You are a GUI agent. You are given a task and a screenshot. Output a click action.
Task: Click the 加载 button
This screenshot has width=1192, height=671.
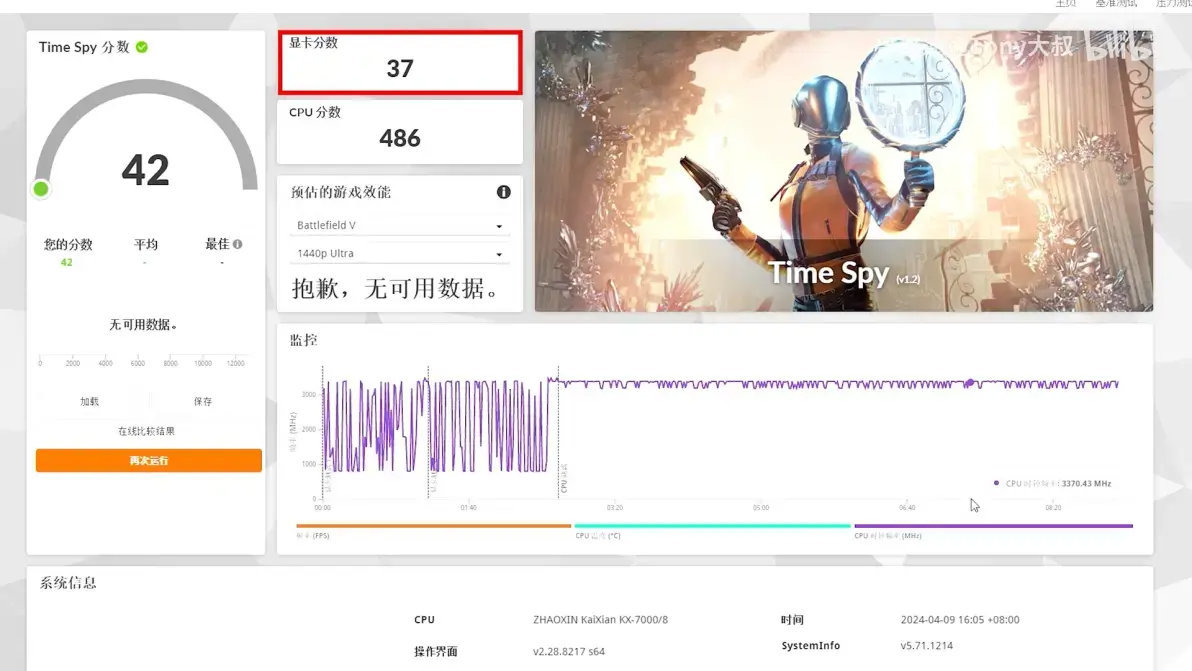[x=90, y=401]
